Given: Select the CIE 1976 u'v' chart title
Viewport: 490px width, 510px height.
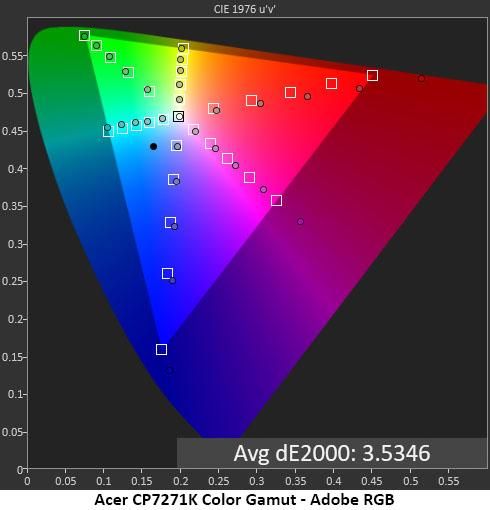Looking at the screenshot, I should click(x=245, y=9).
